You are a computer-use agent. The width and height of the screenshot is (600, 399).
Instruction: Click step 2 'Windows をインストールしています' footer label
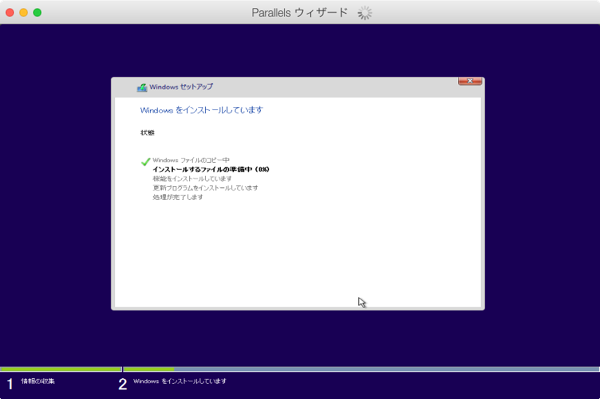179,381
